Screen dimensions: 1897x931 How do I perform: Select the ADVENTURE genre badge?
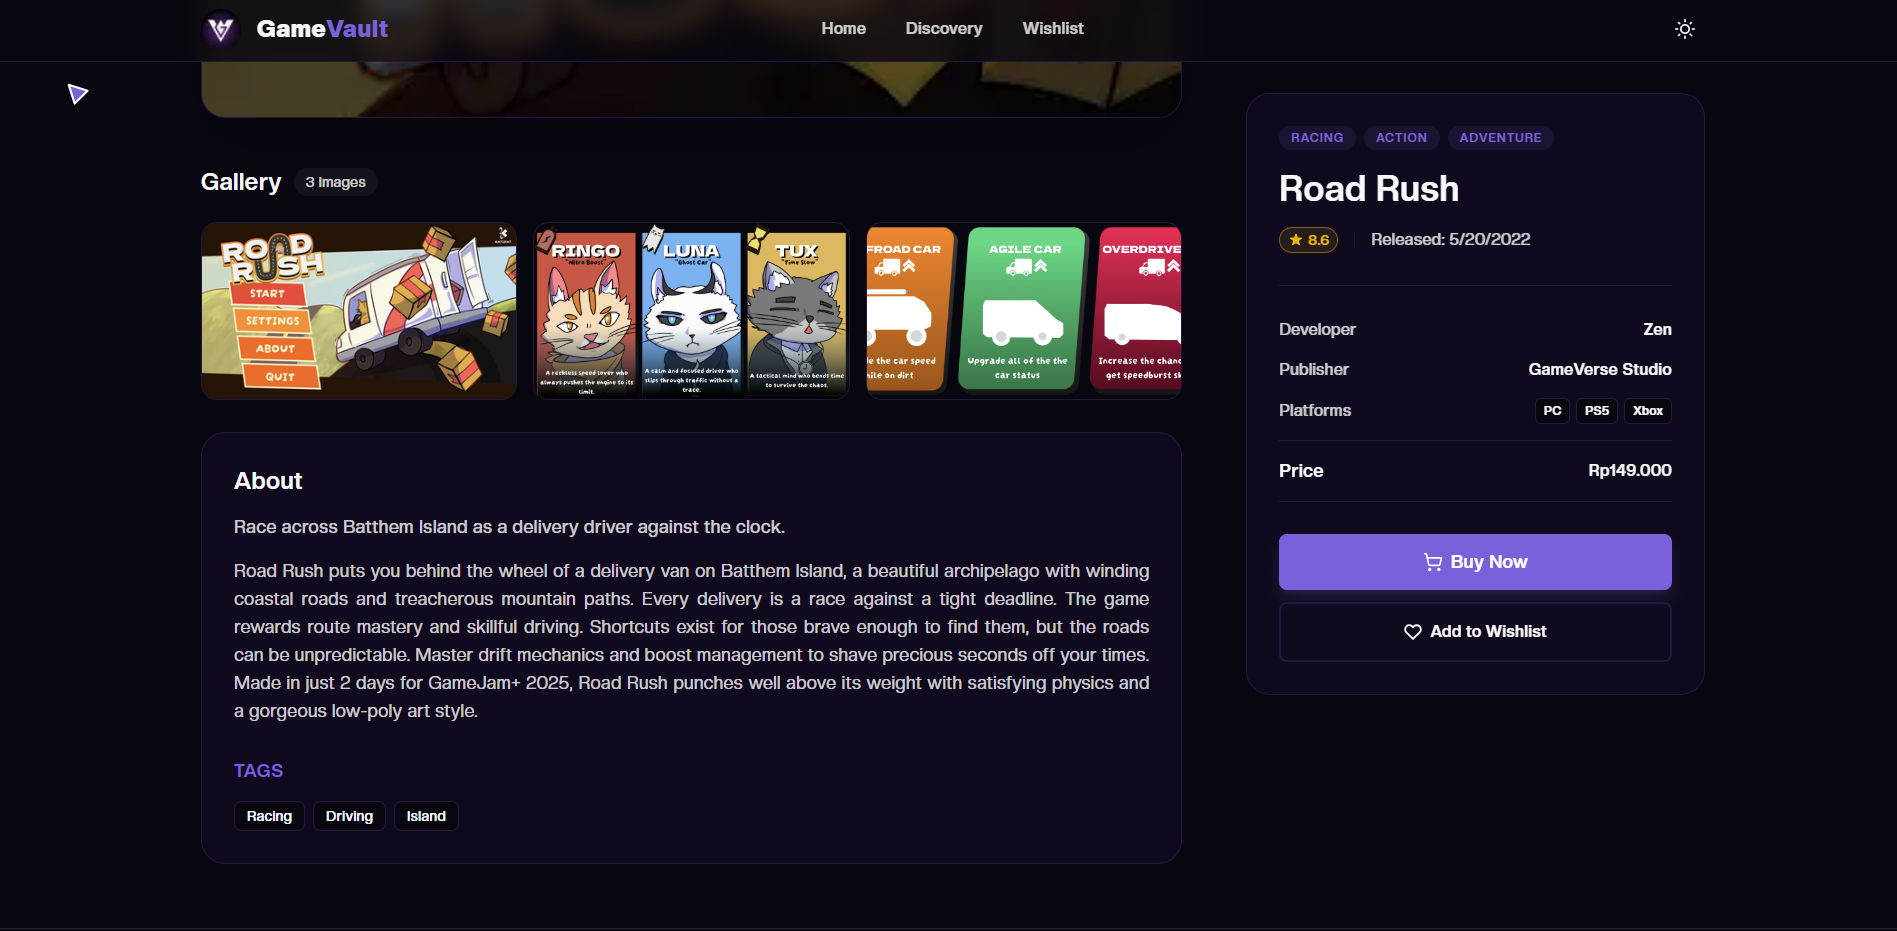pyautogui.click(x=1500, y=138)
